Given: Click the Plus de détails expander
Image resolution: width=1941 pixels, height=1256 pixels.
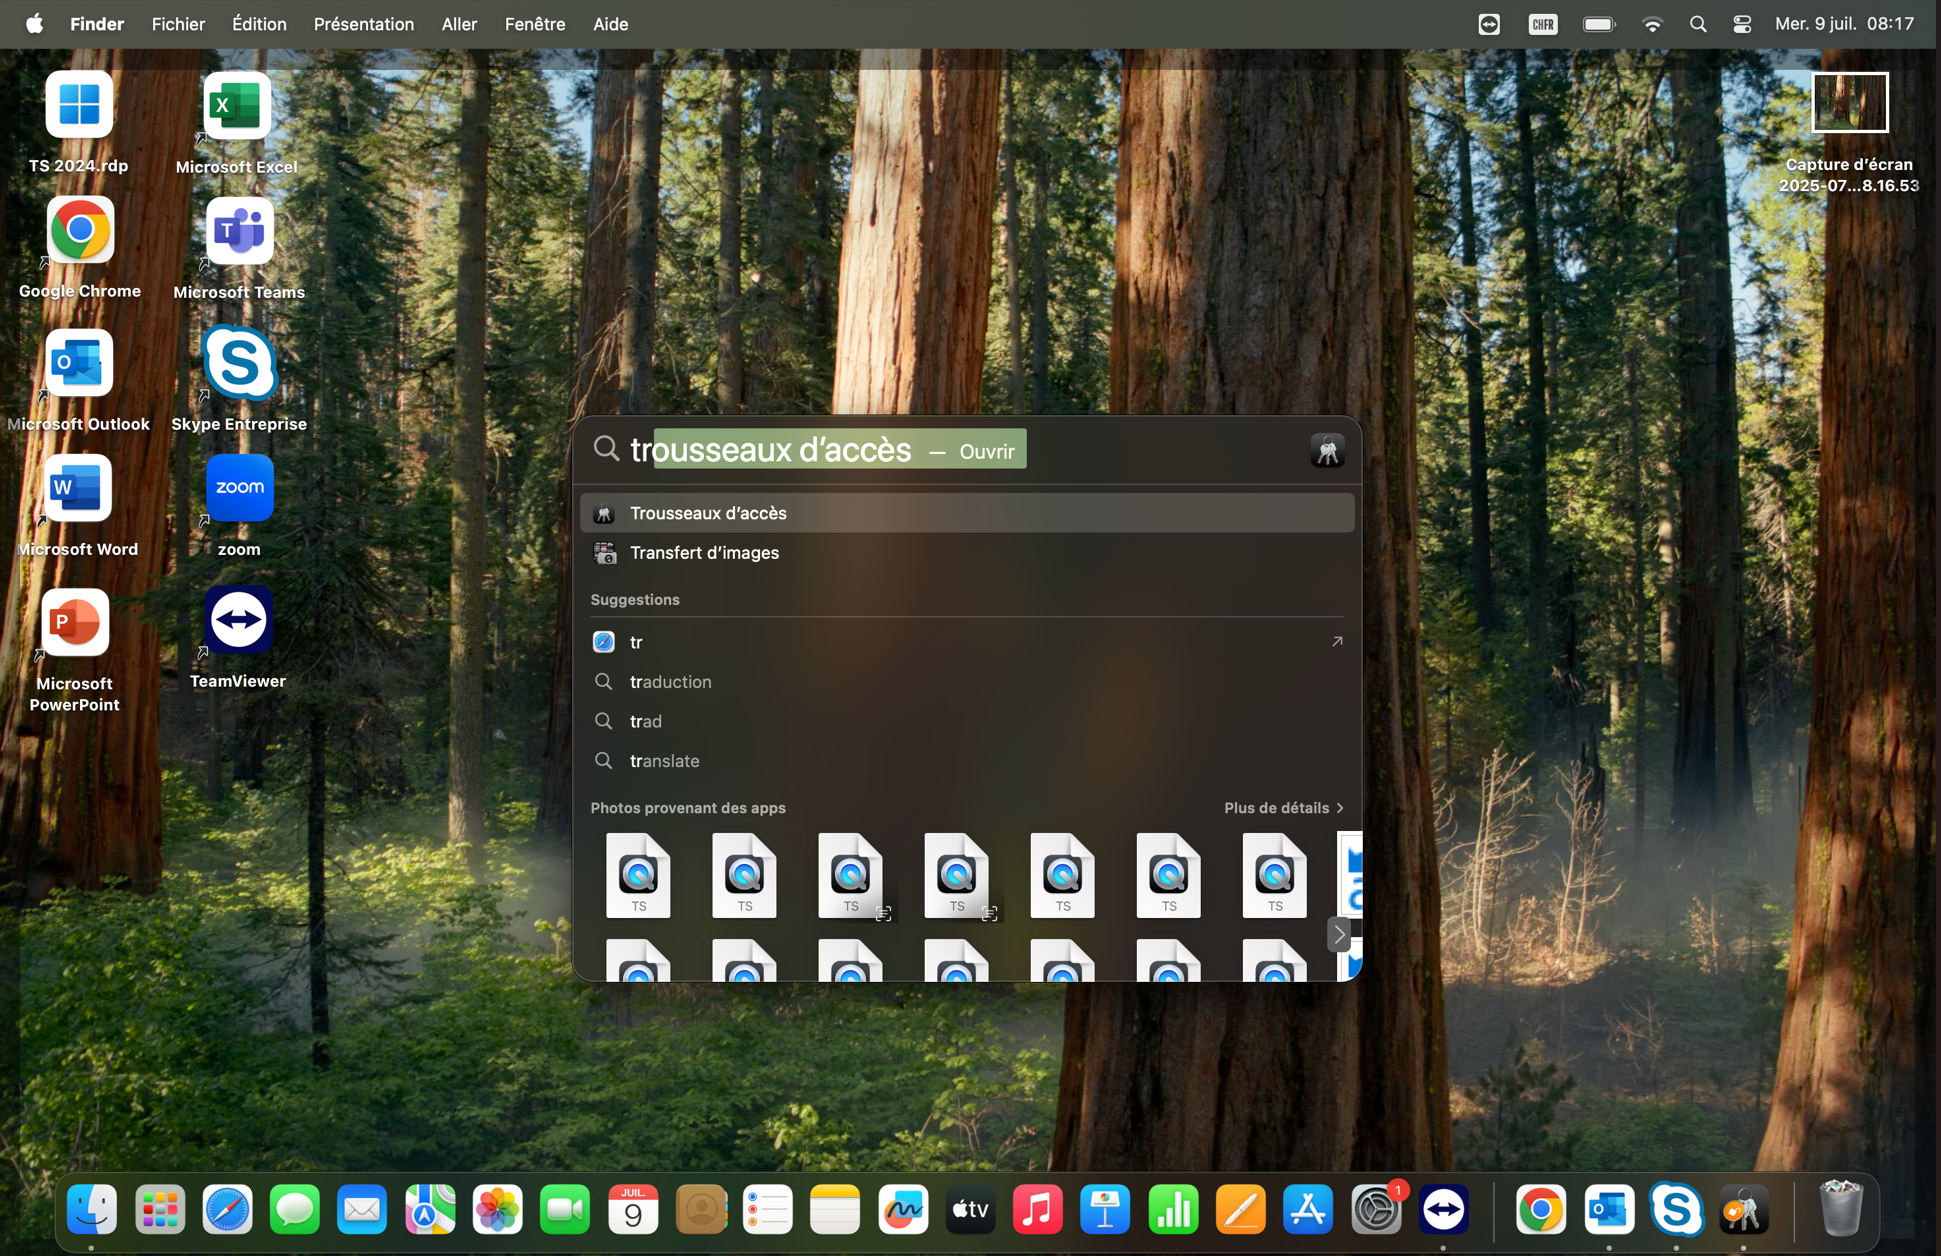Looking at the screenshot, I should [x=1283, y=808].
